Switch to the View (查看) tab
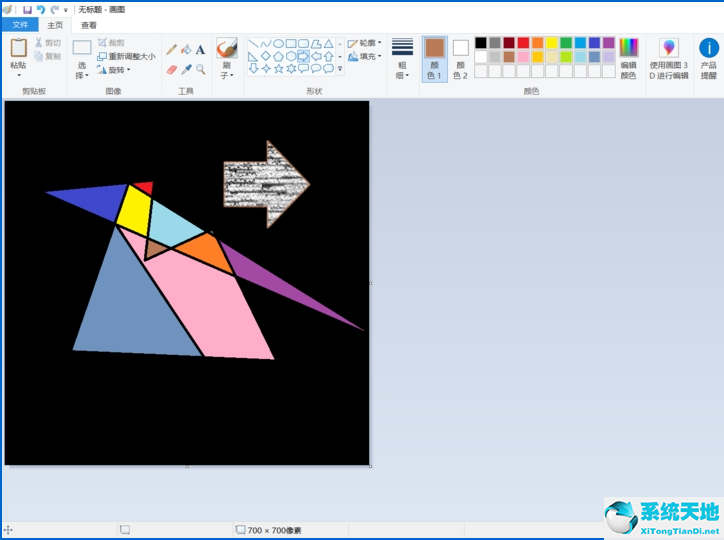Screen dimensions: 724x540 coord(89,25)
